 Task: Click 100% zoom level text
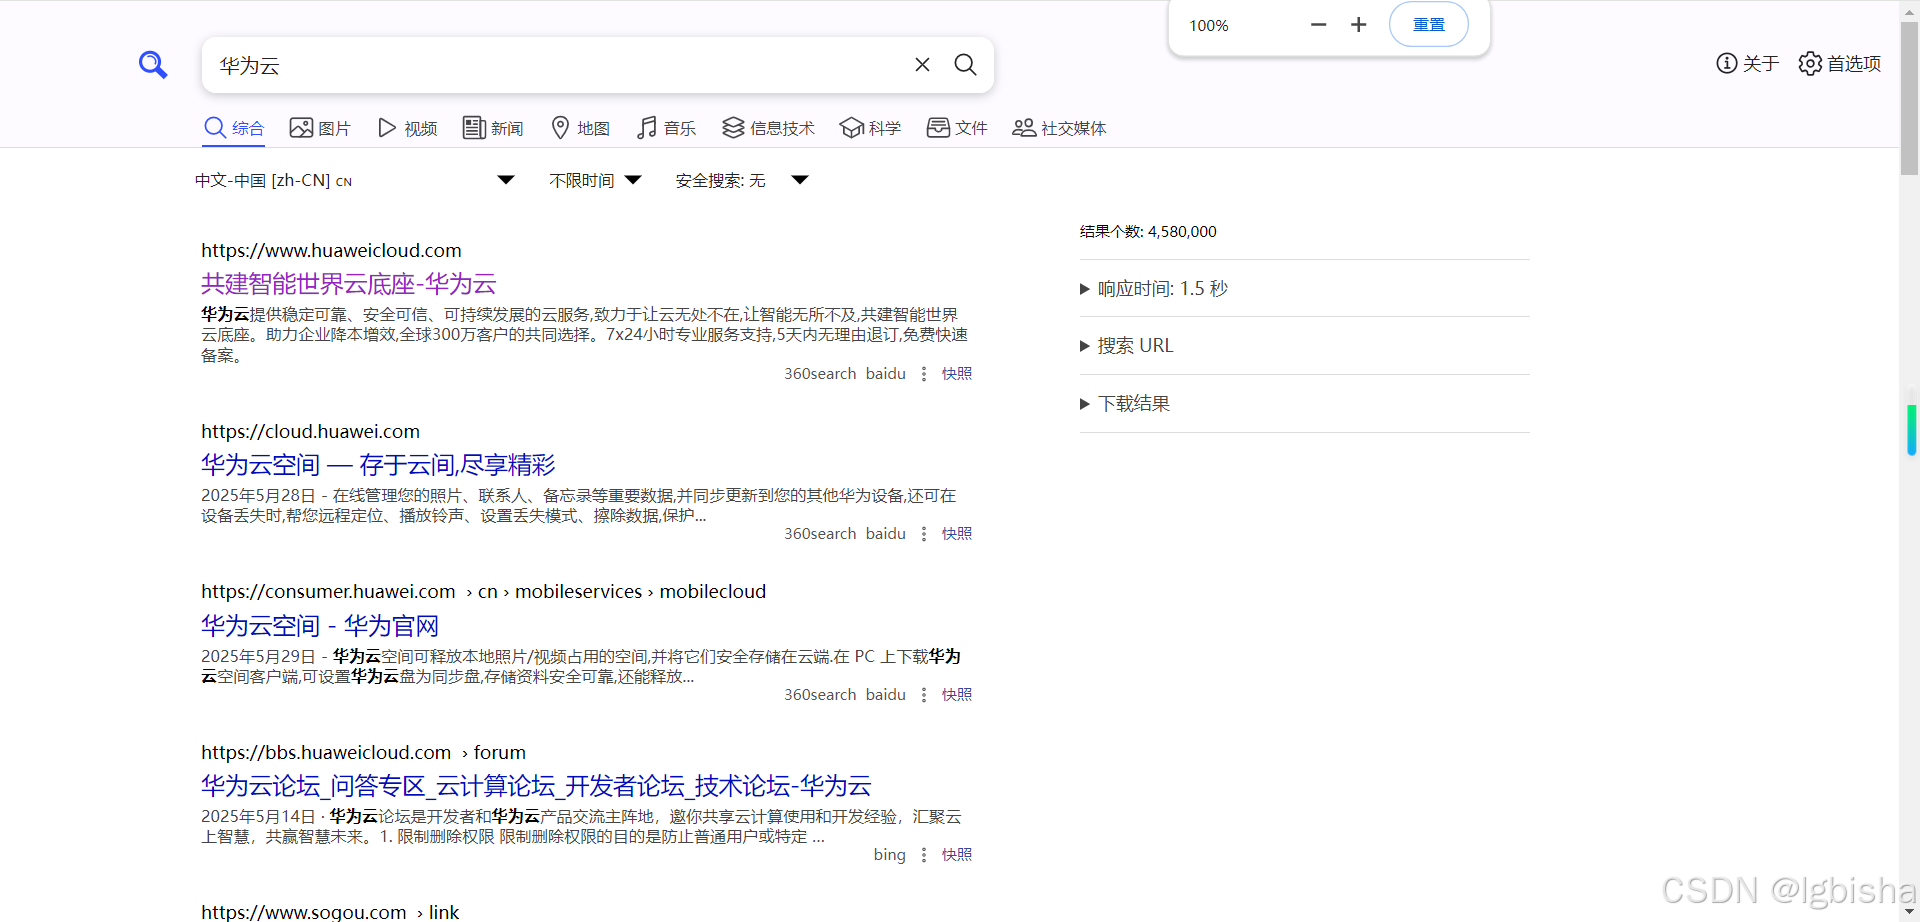click(1209, 26)
